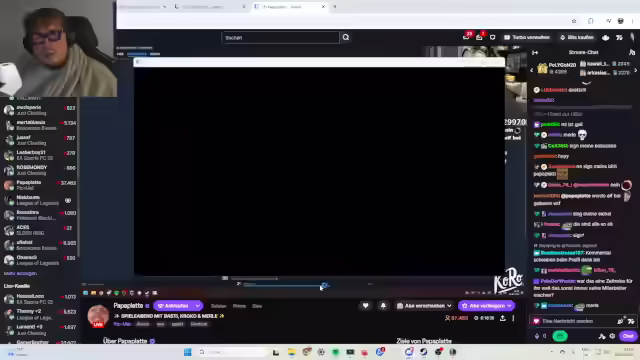This screenshot has height=360, width=640.
Task: Click the user avatar in Twitch header
Action: (632, 37)
